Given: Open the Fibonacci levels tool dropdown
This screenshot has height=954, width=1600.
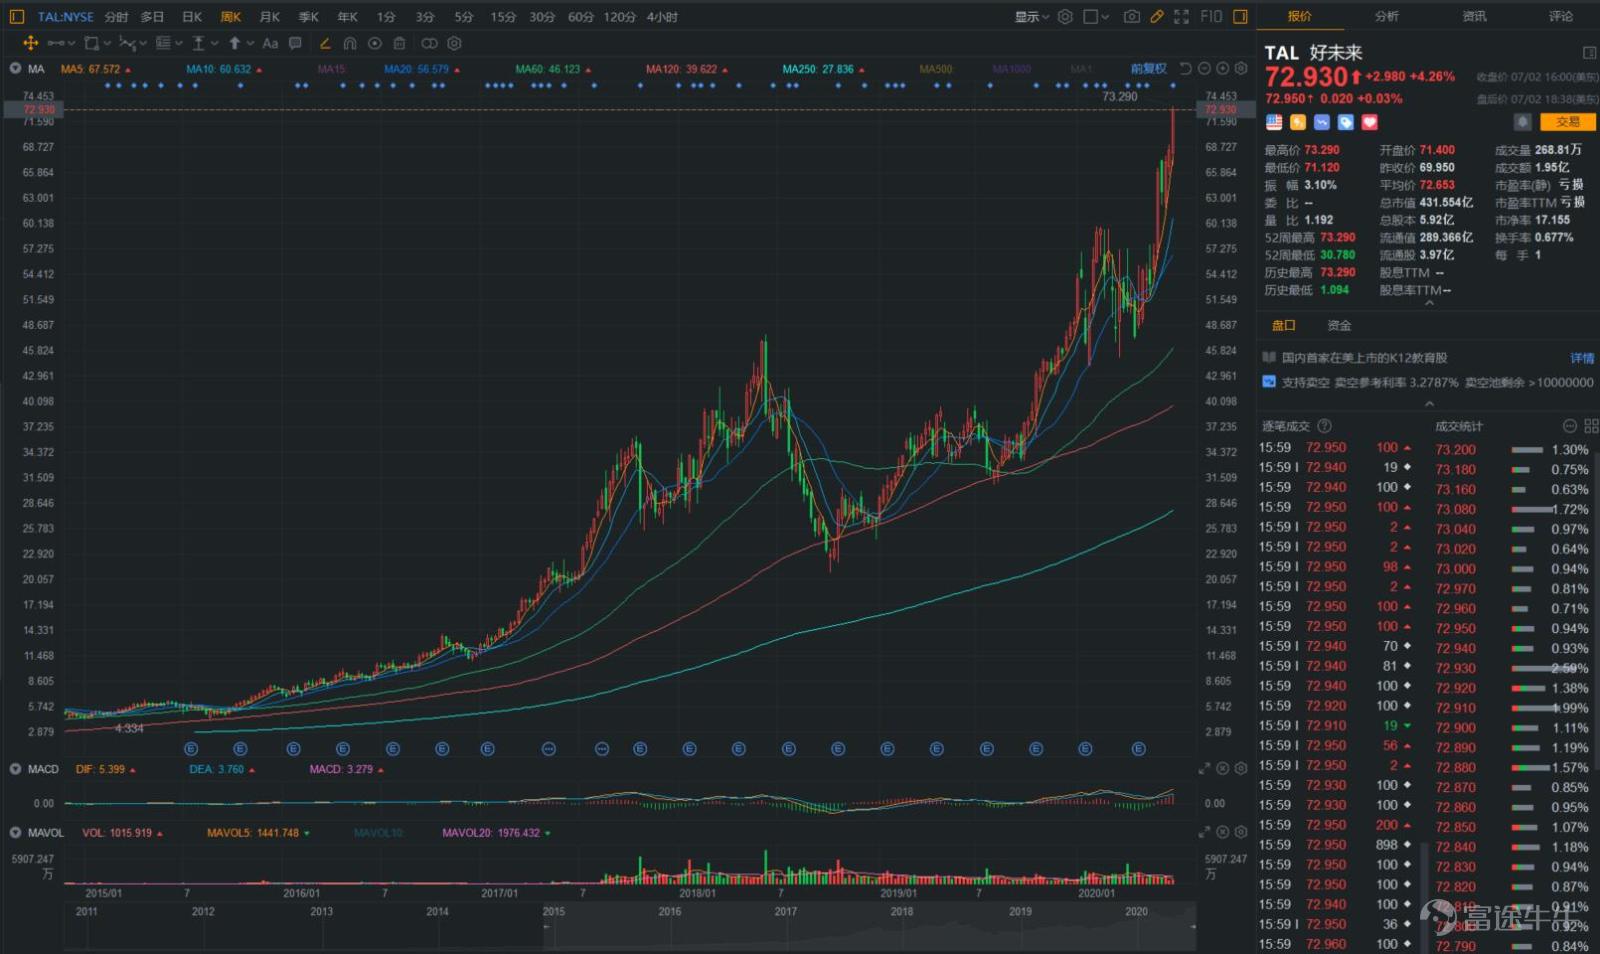Looking at the screenshot, I should click(169, 43).
